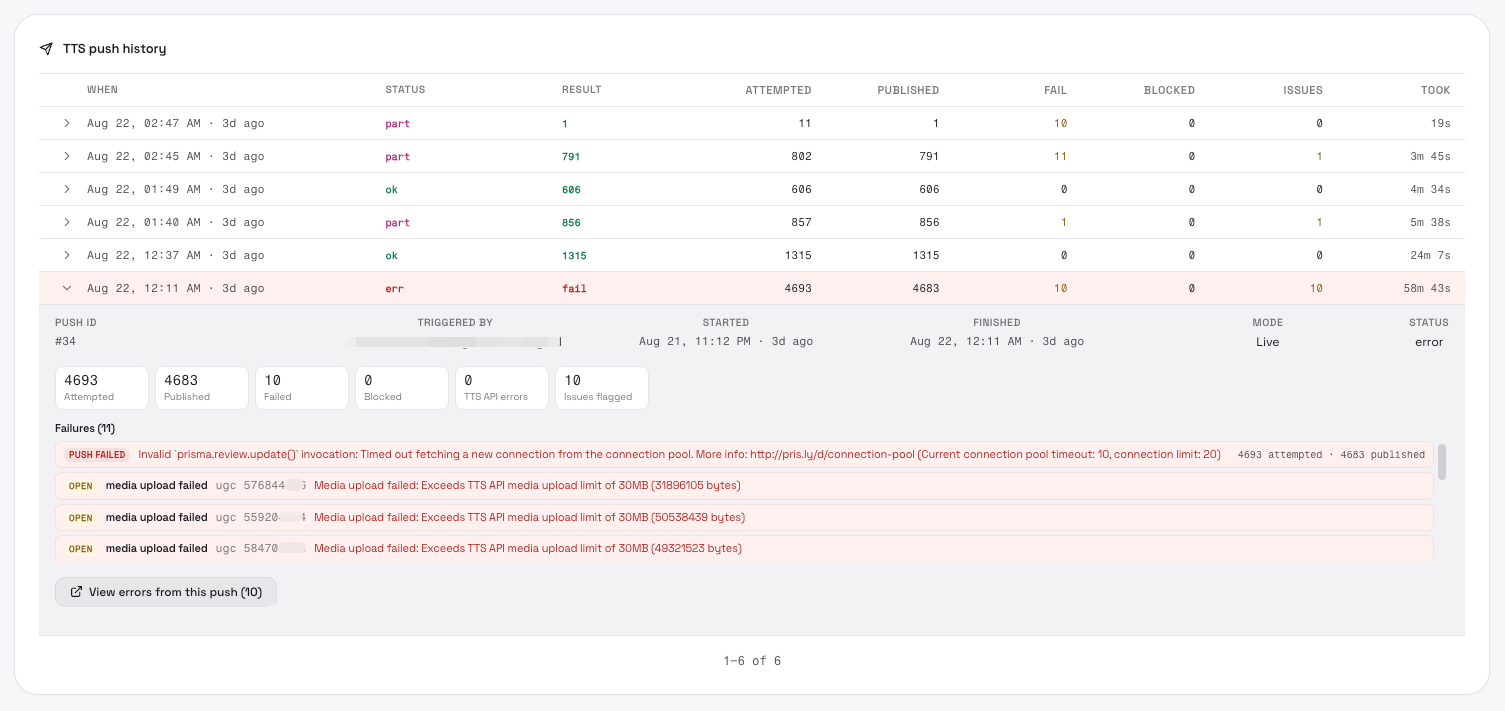Click the 50538439 bytes media upload failure row
The width and height of the screenshot is (1505, 711).
[x=744, y=518]
